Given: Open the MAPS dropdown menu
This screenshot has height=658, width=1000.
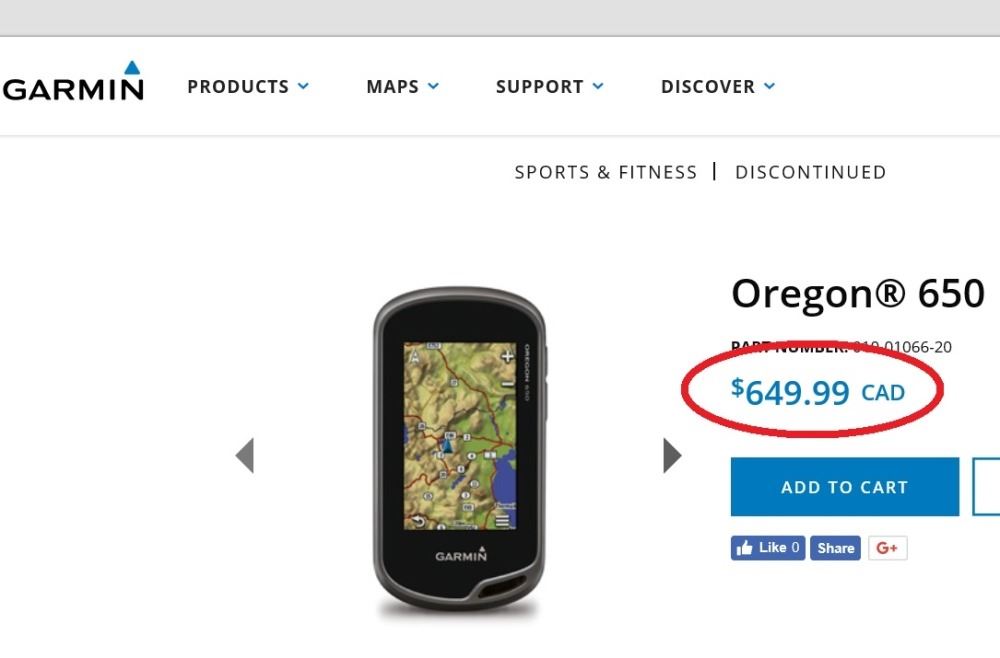Looking at the screenshot, I should [x=402, y=87].
